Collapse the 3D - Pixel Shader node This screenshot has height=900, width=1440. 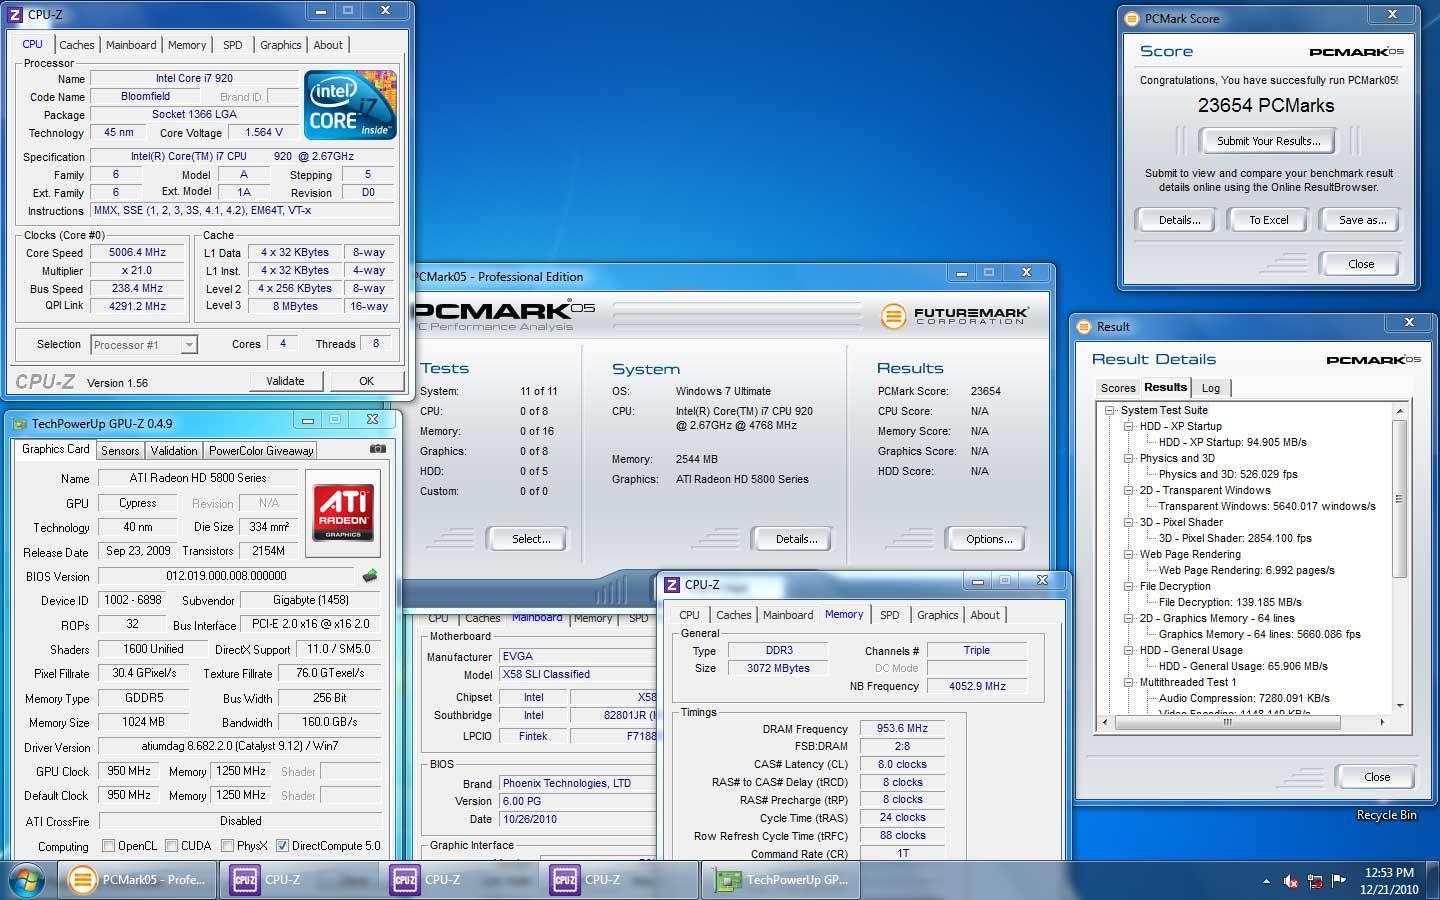point(1128,522)
